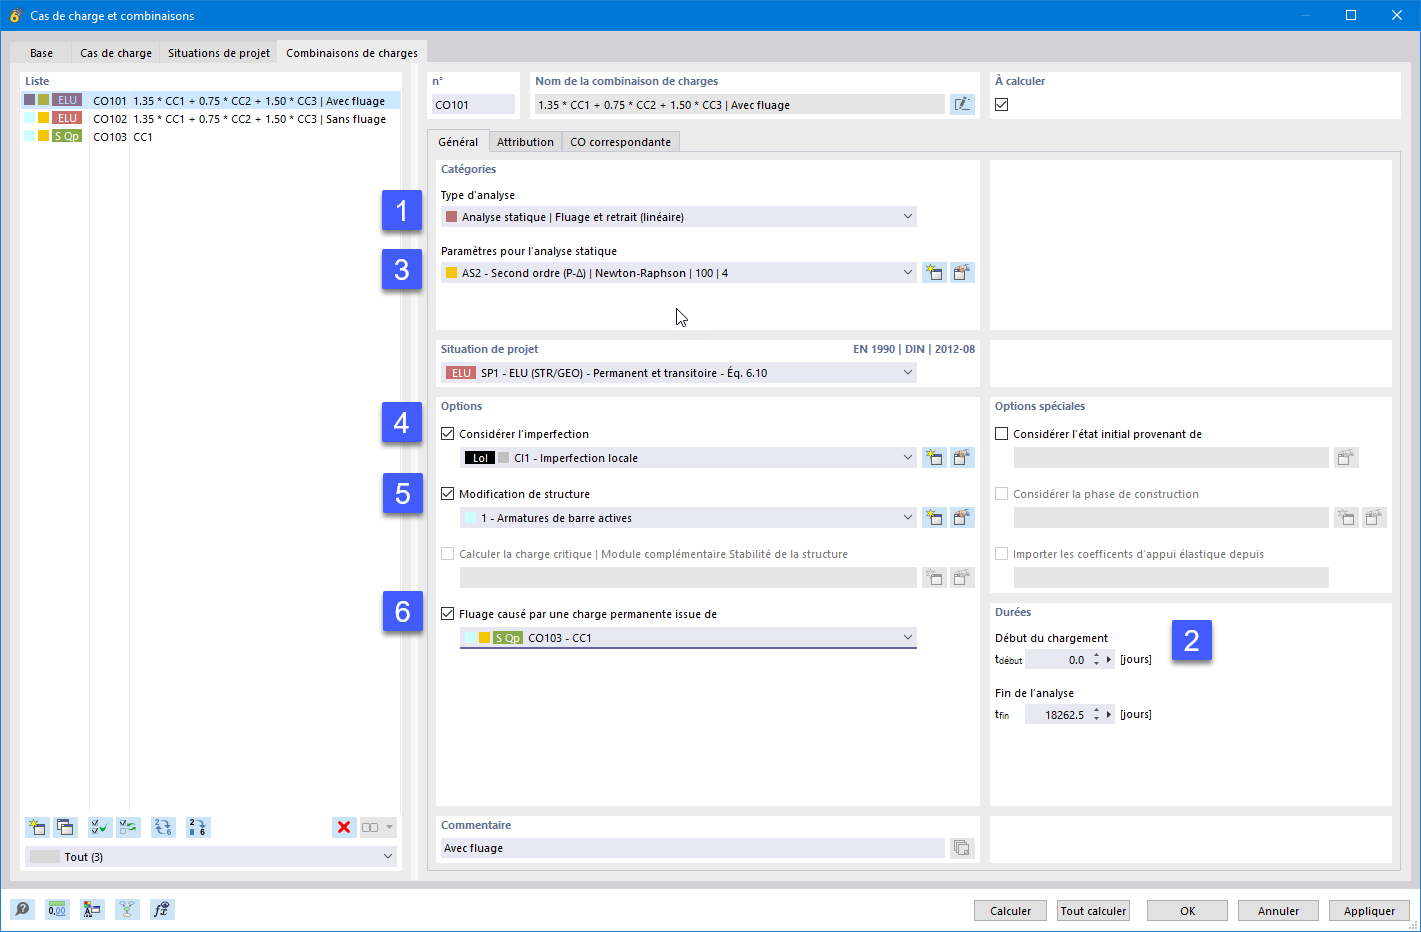
Task: Select CO102 Sans fluage in the list
Action: 211,119
